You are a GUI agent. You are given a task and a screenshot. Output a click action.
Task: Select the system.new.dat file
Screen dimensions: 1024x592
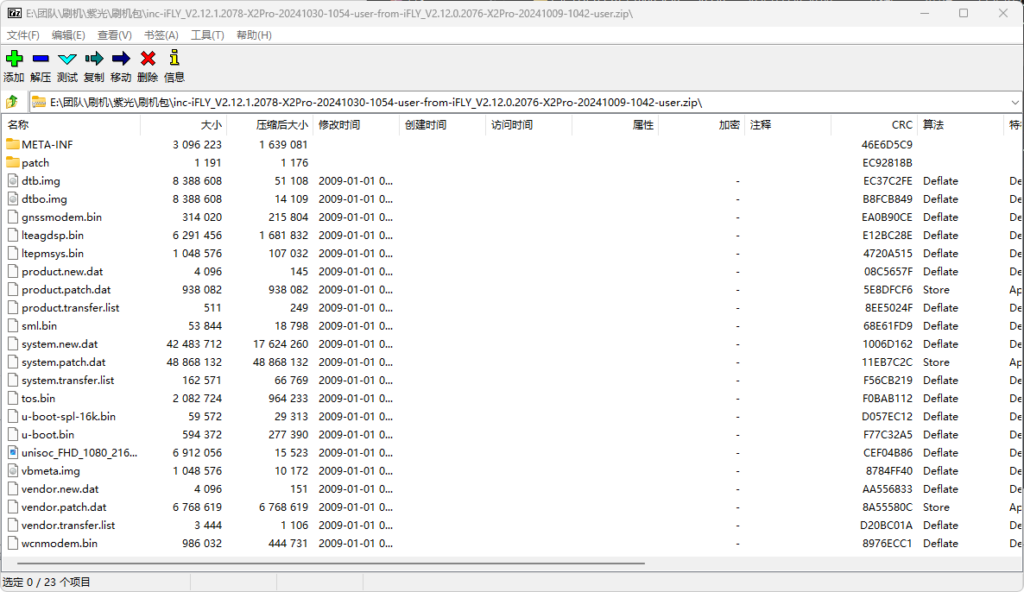tap(59, 344)
